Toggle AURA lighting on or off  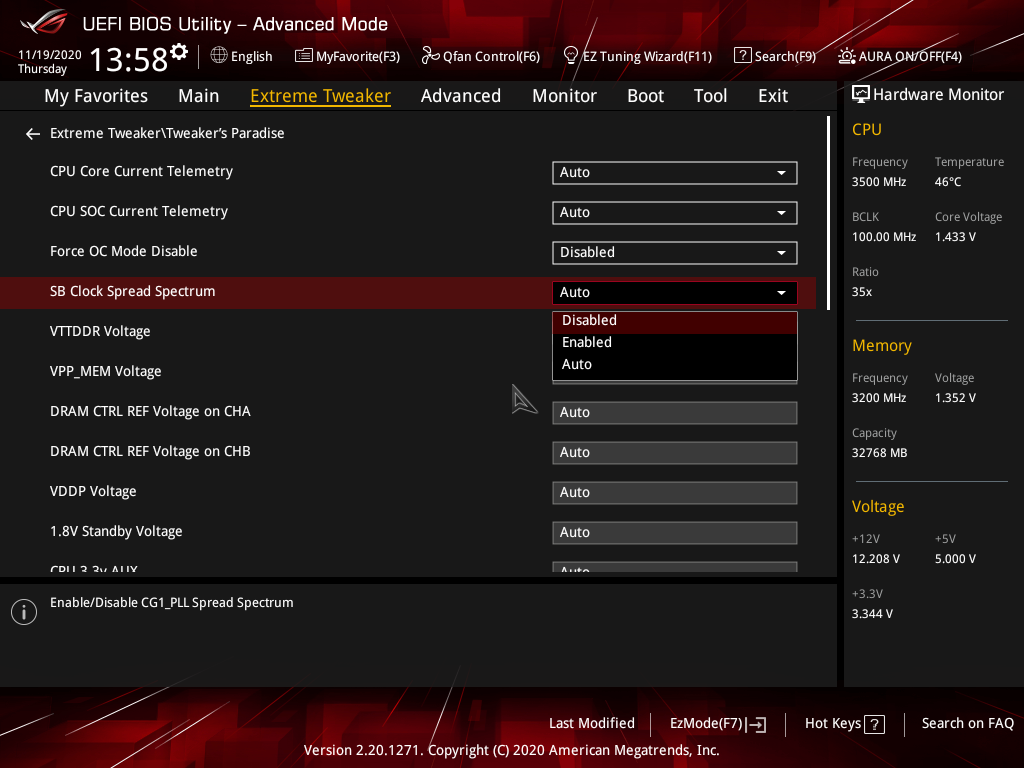(x=899, y=56)
